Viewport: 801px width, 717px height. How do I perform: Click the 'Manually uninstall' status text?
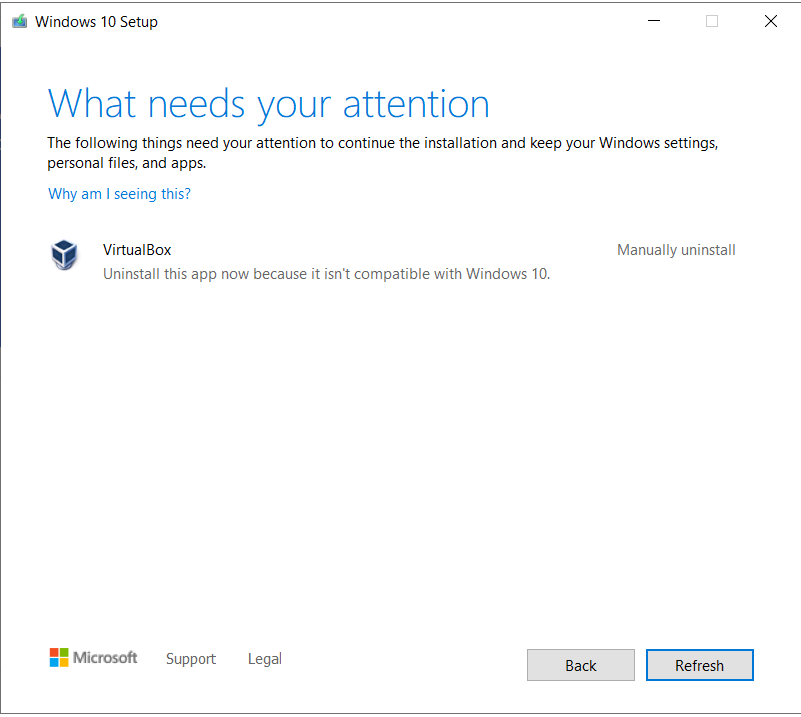point(676,250)
